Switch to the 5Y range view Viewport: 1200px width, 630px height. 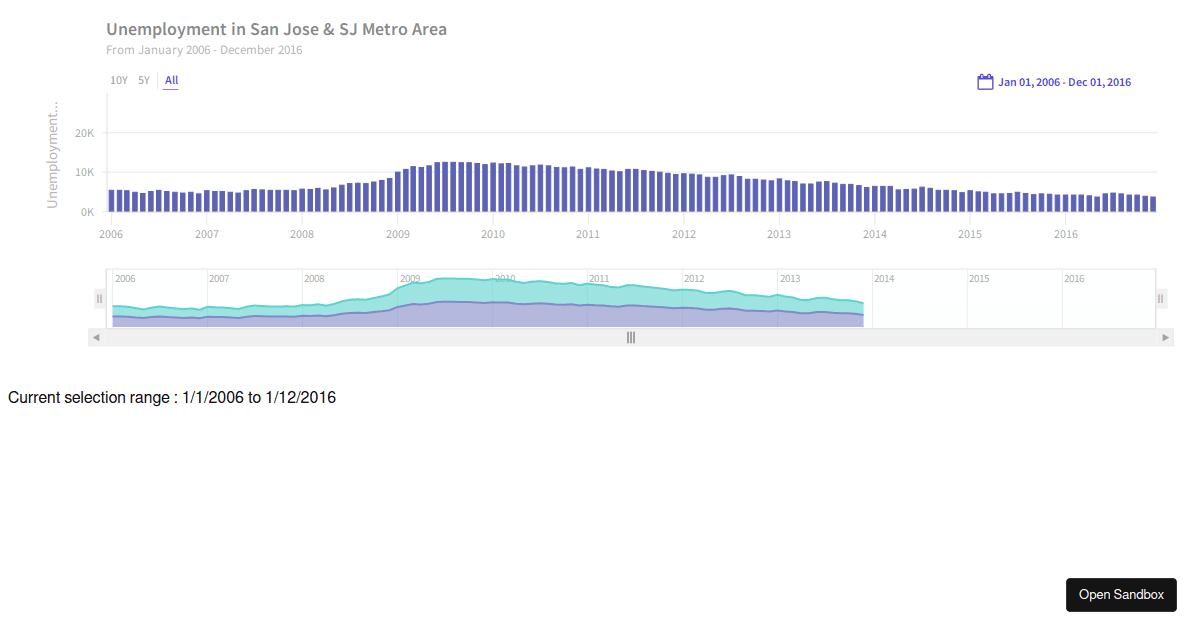point(142,80)
